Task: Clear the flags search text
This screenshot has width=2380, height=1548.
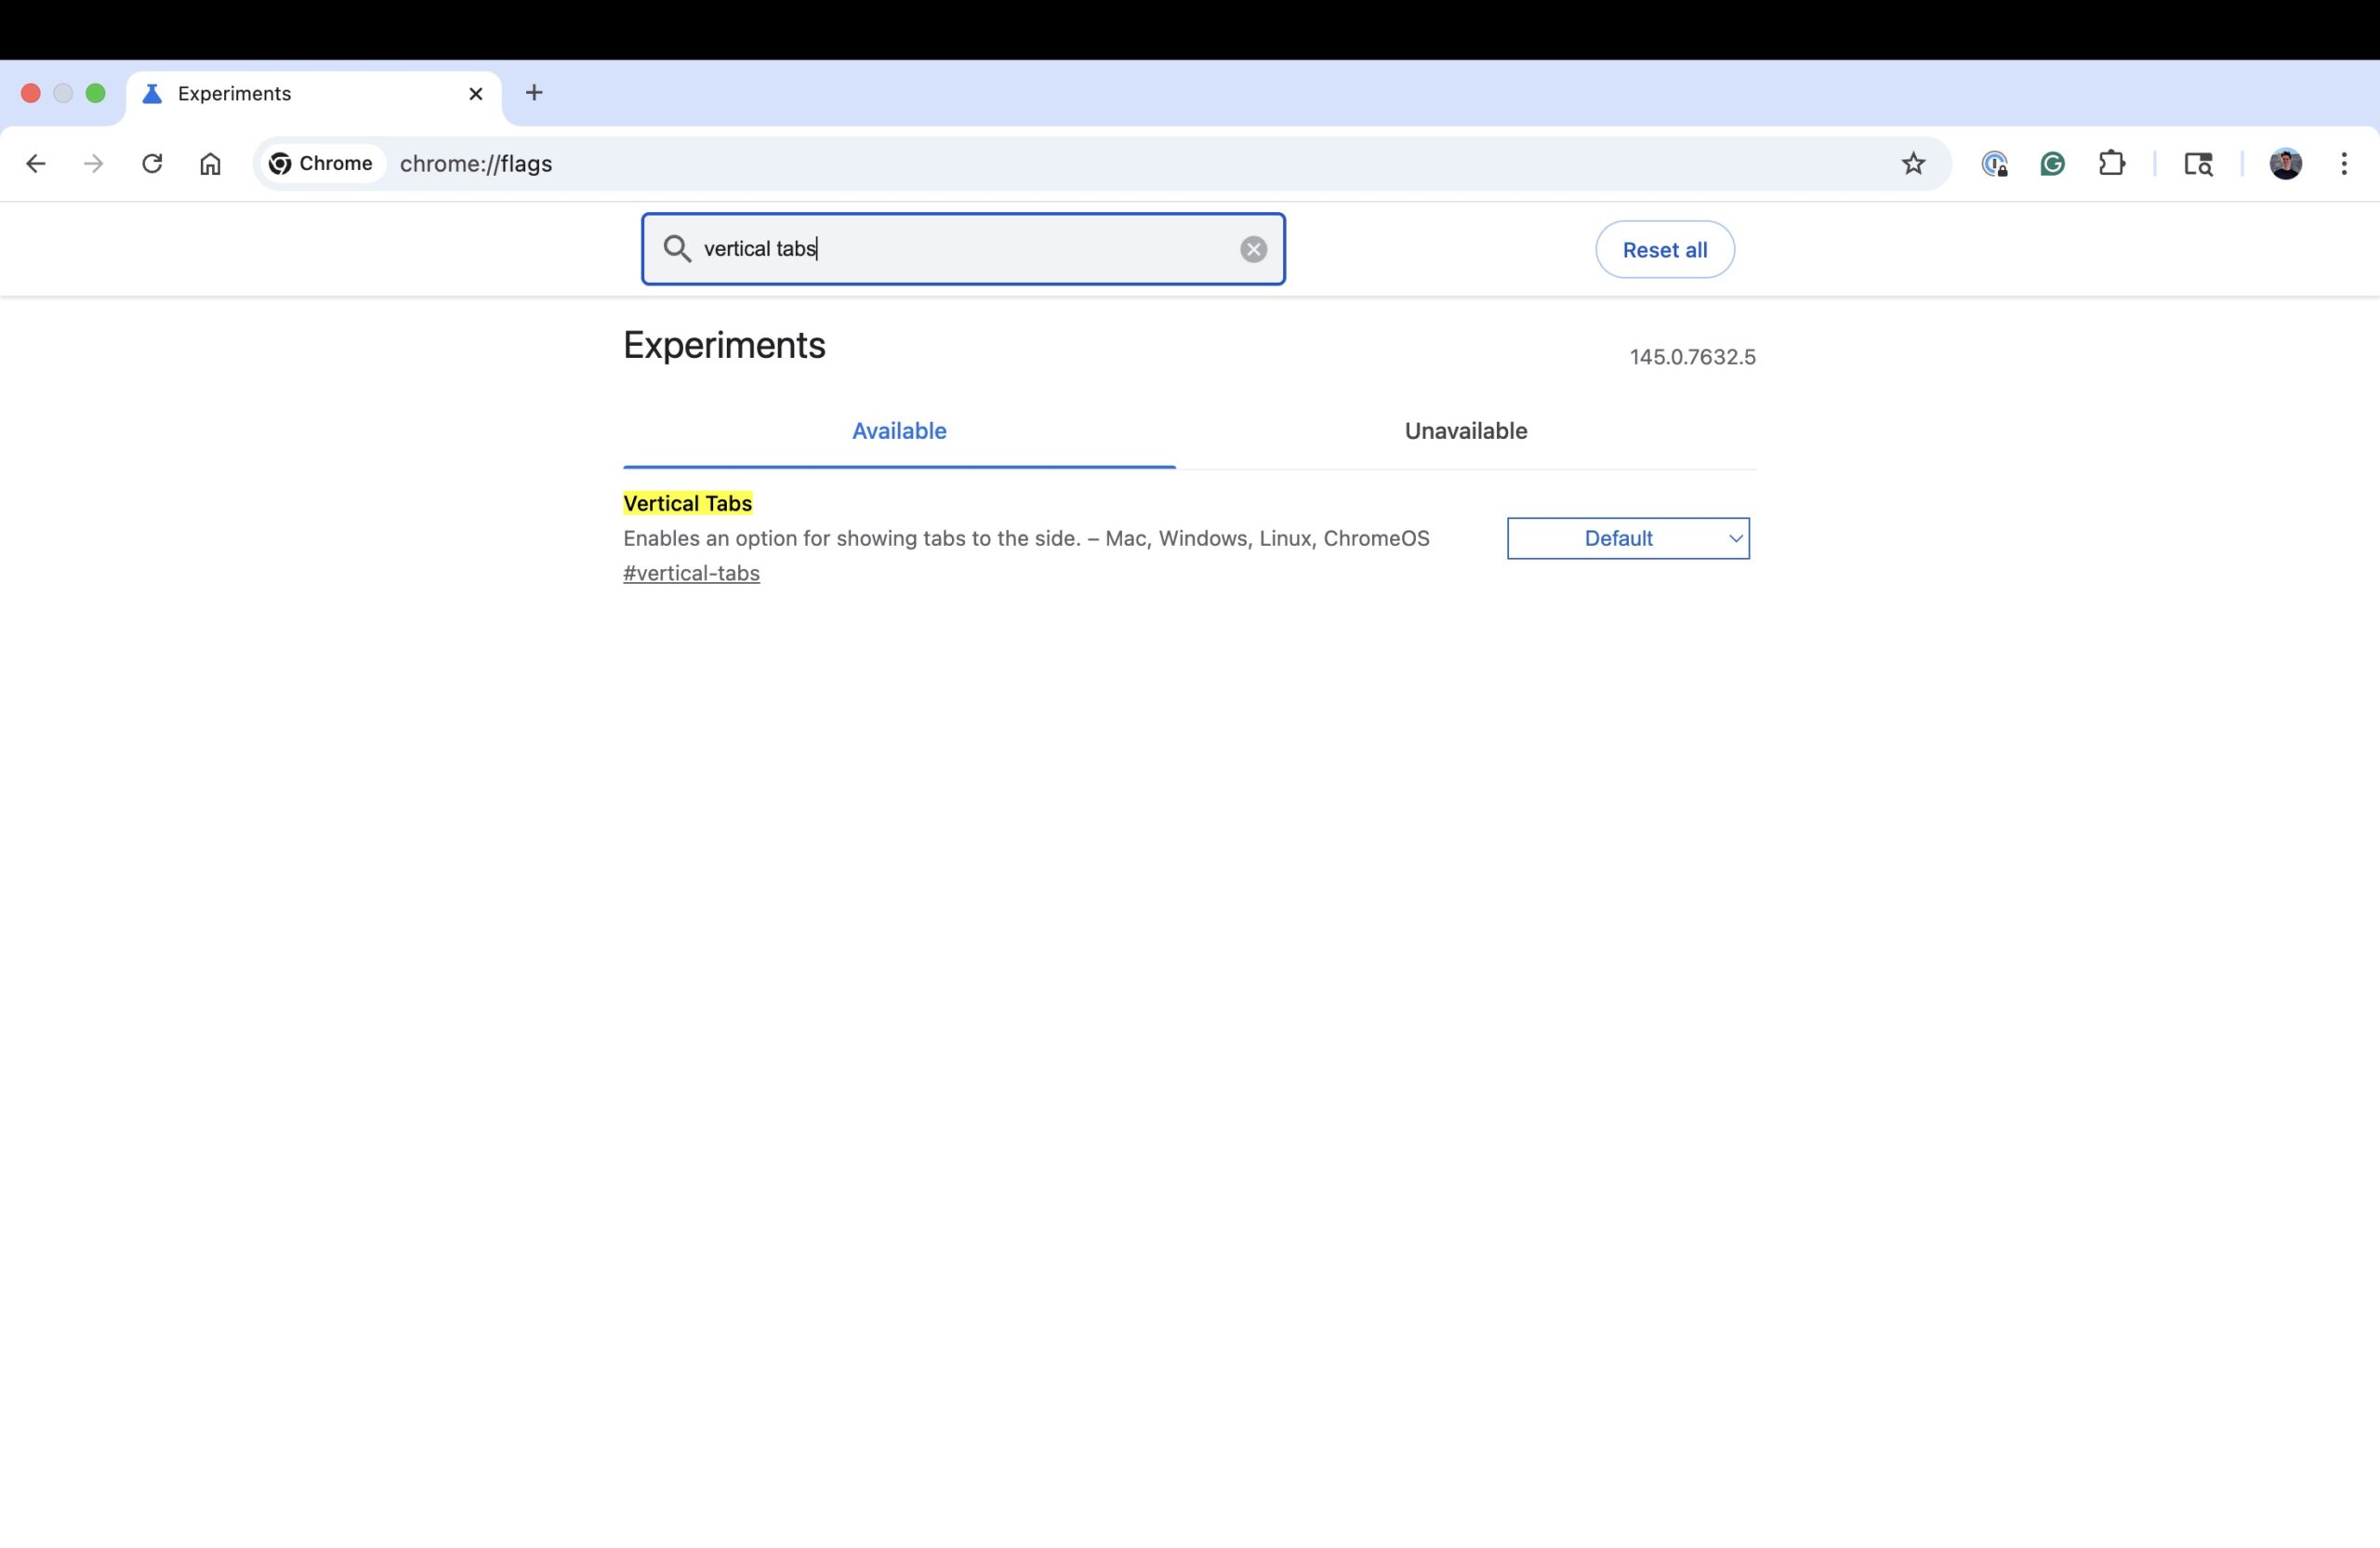Action: tap(1253, 249)
